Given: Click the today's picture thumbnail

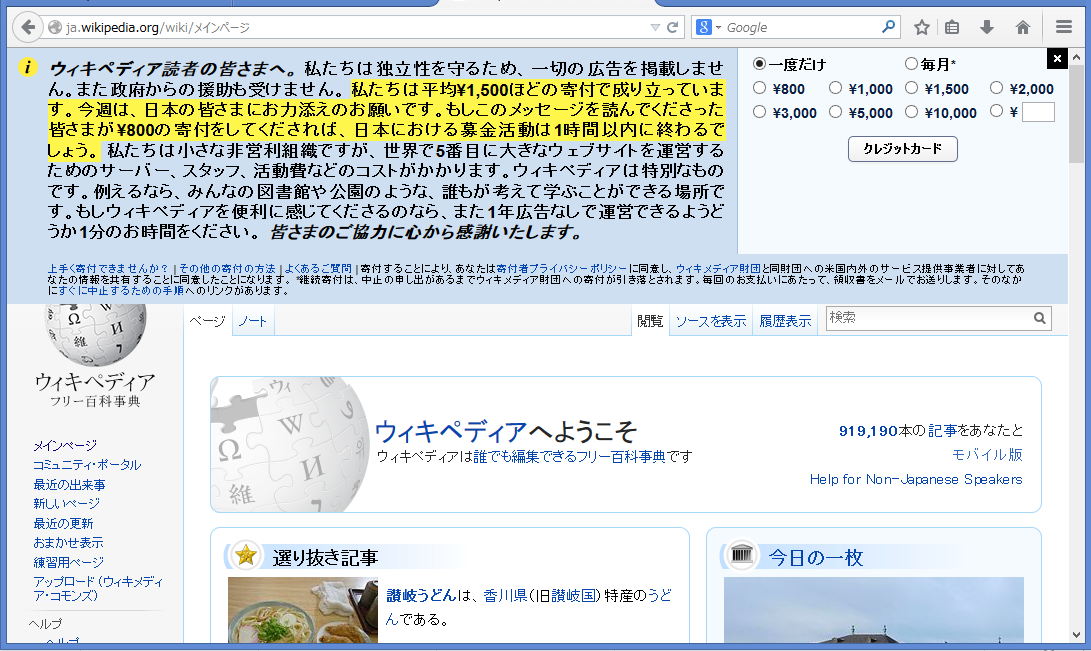Looking at the screenshot, I should click(873, 610).
